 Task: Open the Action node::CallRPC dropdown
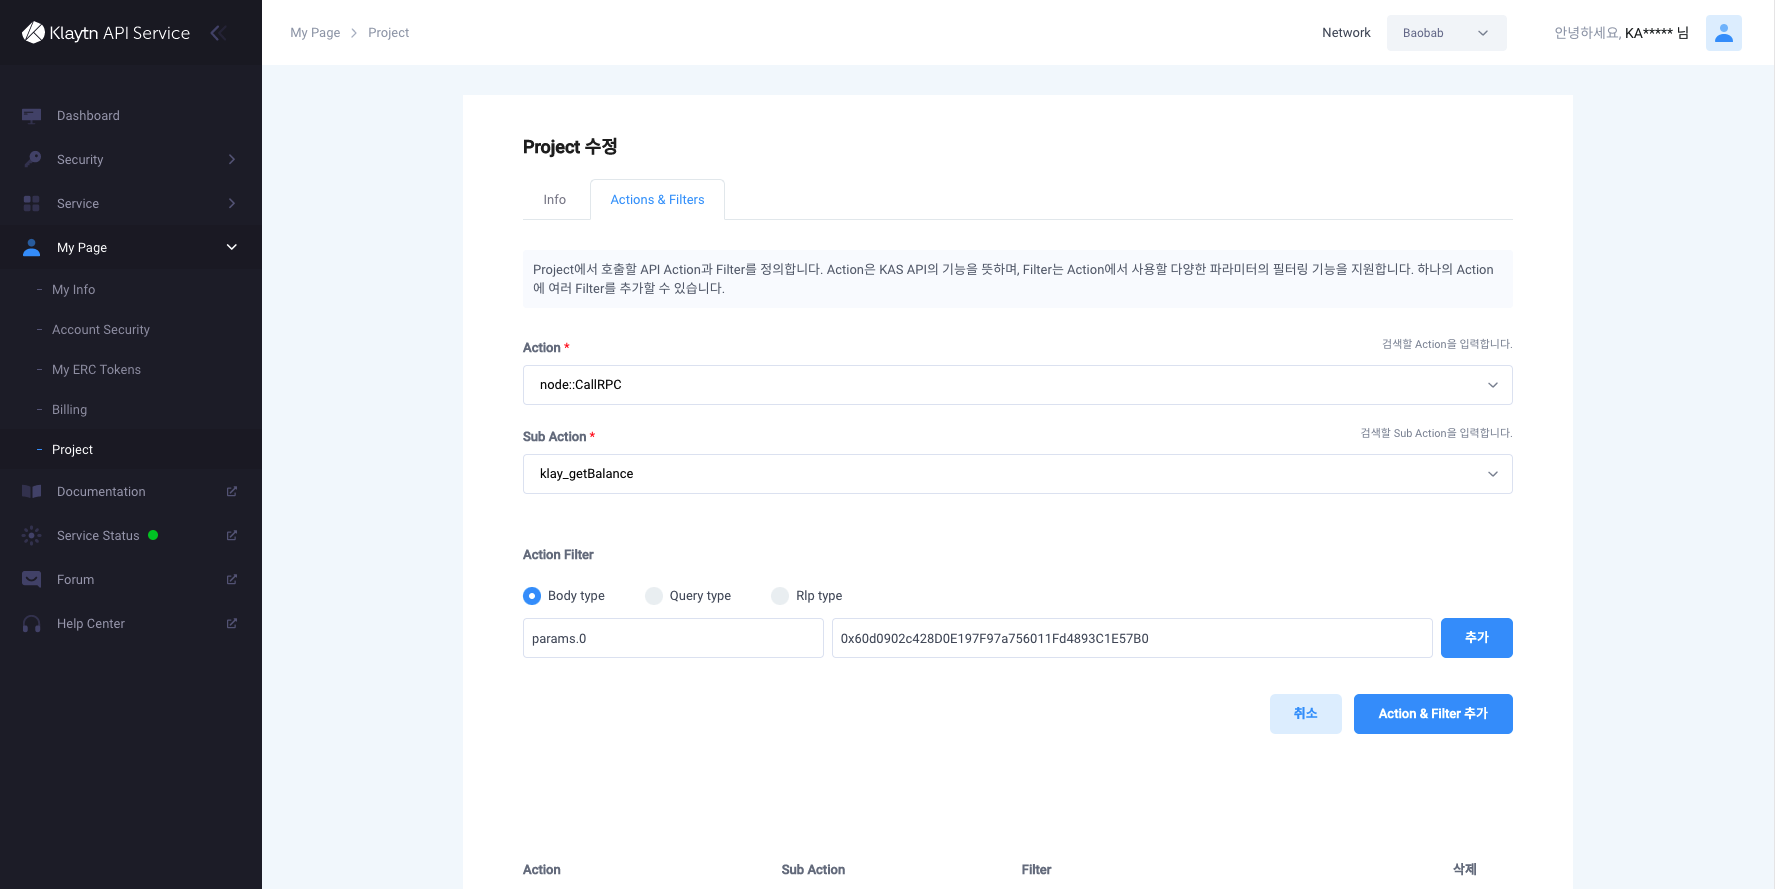pyautogui.click(x=1017, y=385)
